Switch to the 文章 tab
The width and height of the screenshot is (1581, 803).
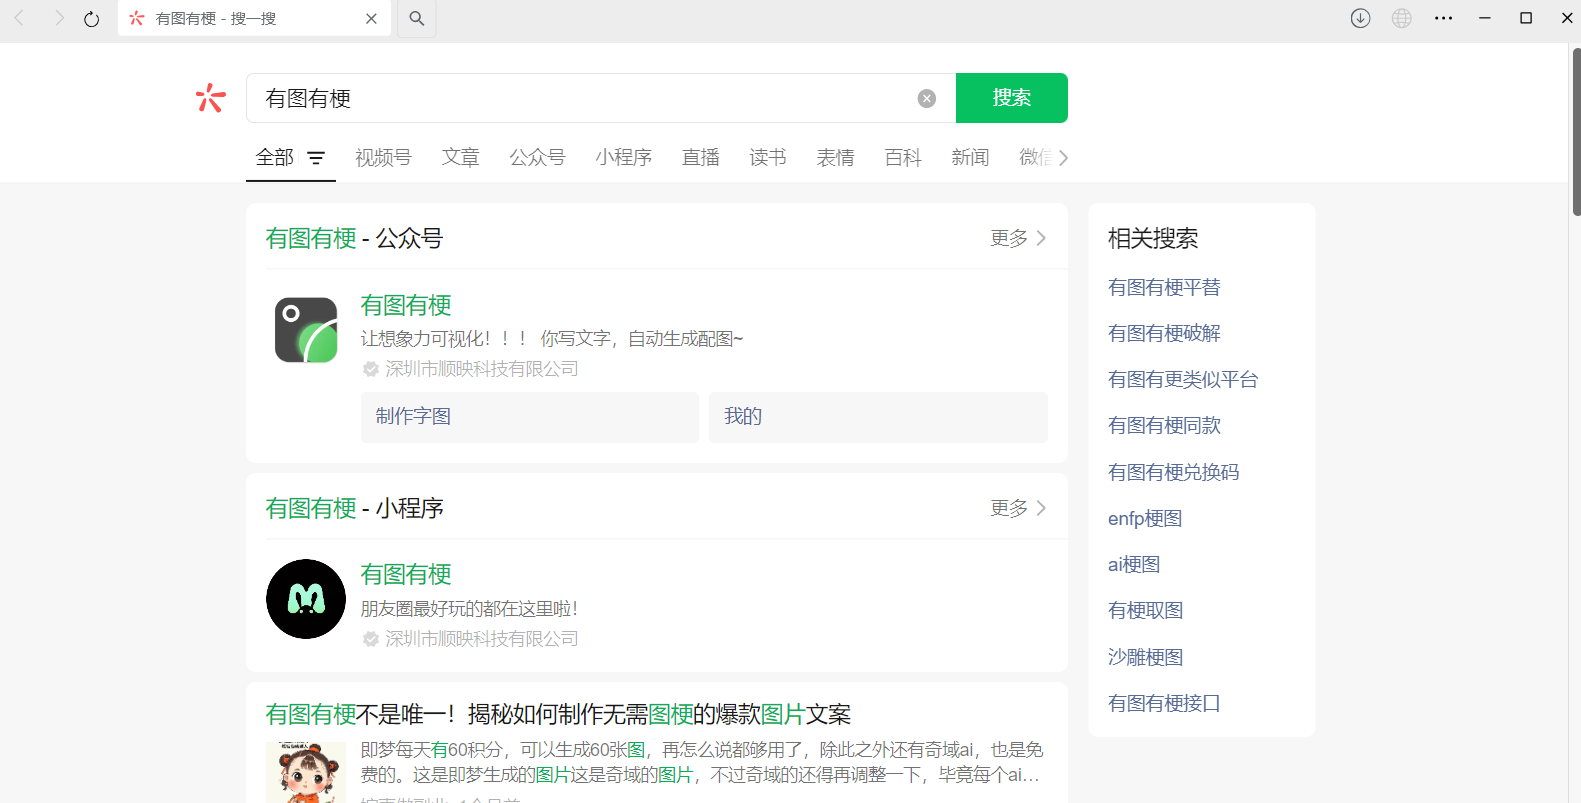tap(461, 158)
